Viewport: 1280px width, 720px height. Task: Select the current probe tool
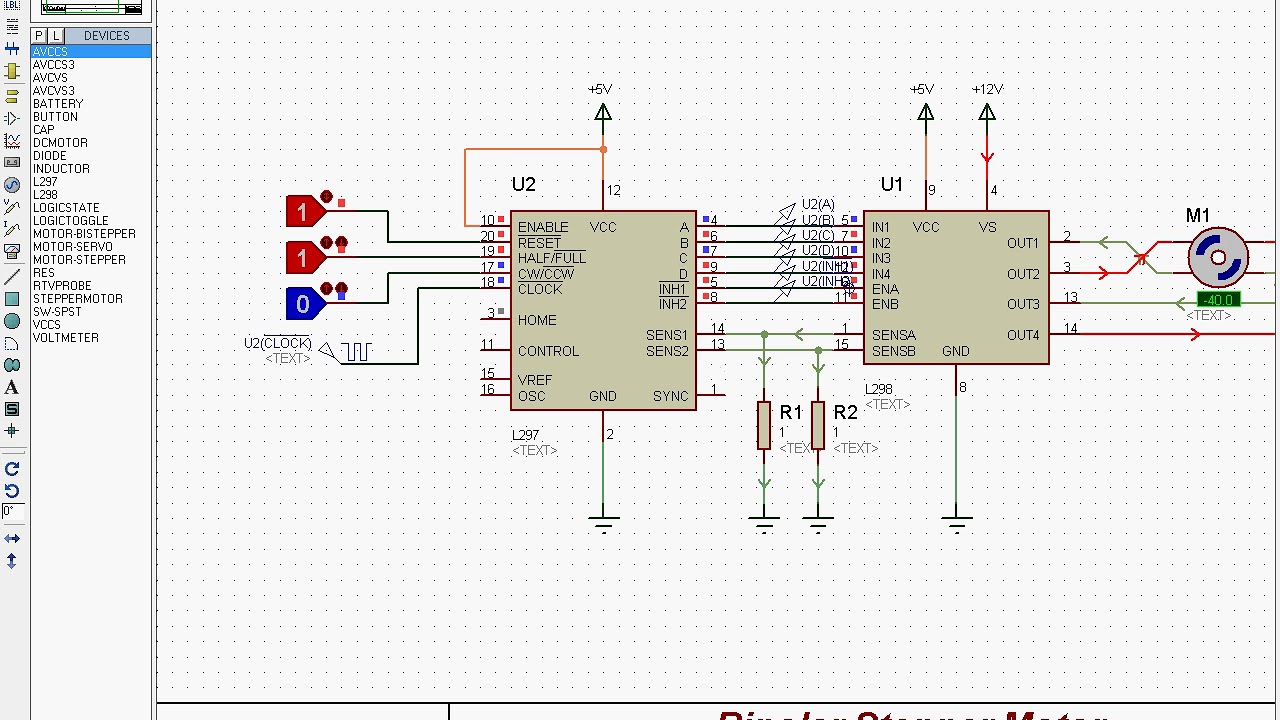coord(12,229)
